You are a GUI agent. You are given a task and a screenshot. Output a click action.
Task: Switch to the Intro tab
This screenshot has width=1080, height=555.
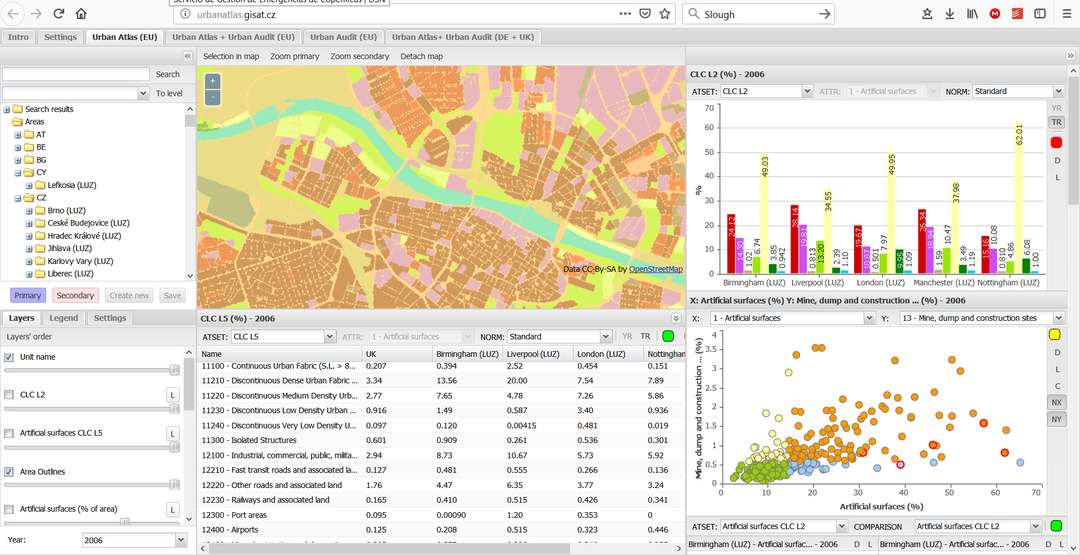[19, 37]
